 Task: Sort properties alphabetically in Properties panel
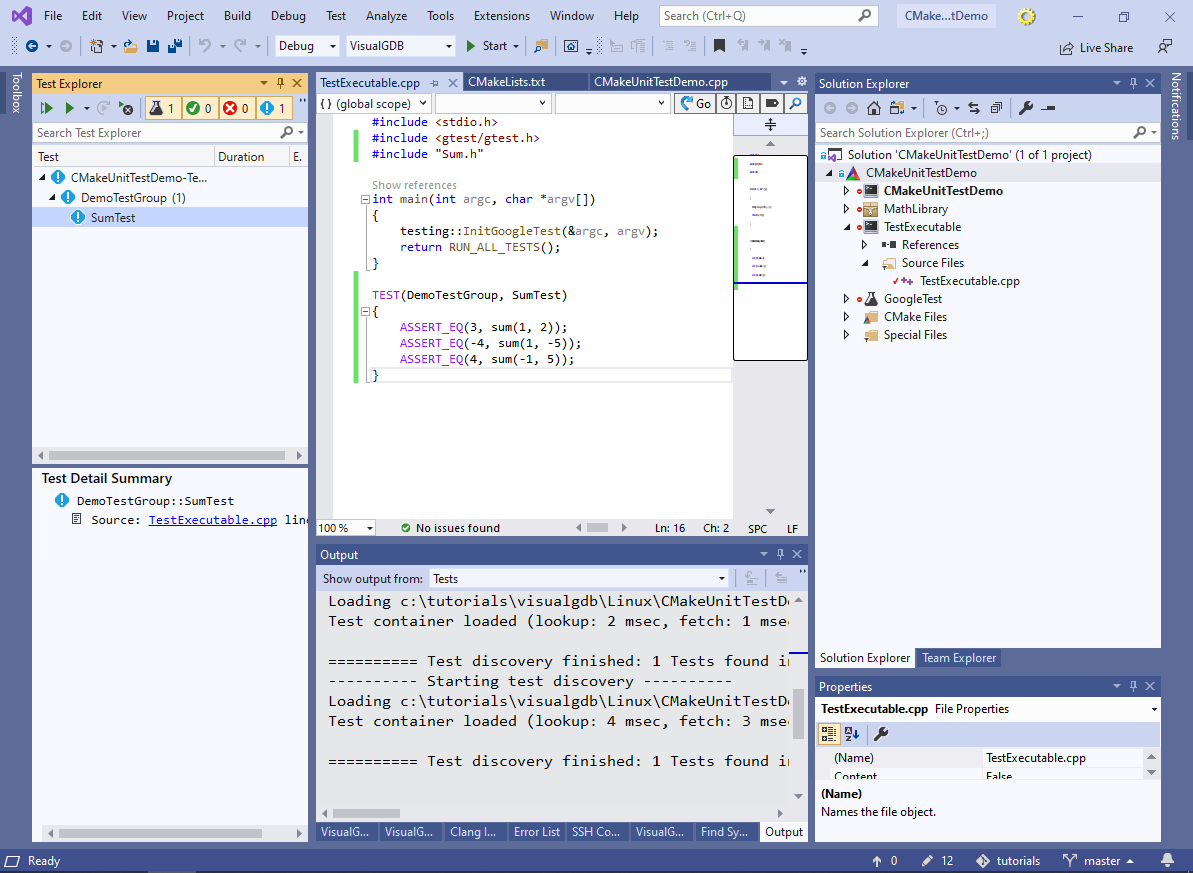tap(851, 734)
